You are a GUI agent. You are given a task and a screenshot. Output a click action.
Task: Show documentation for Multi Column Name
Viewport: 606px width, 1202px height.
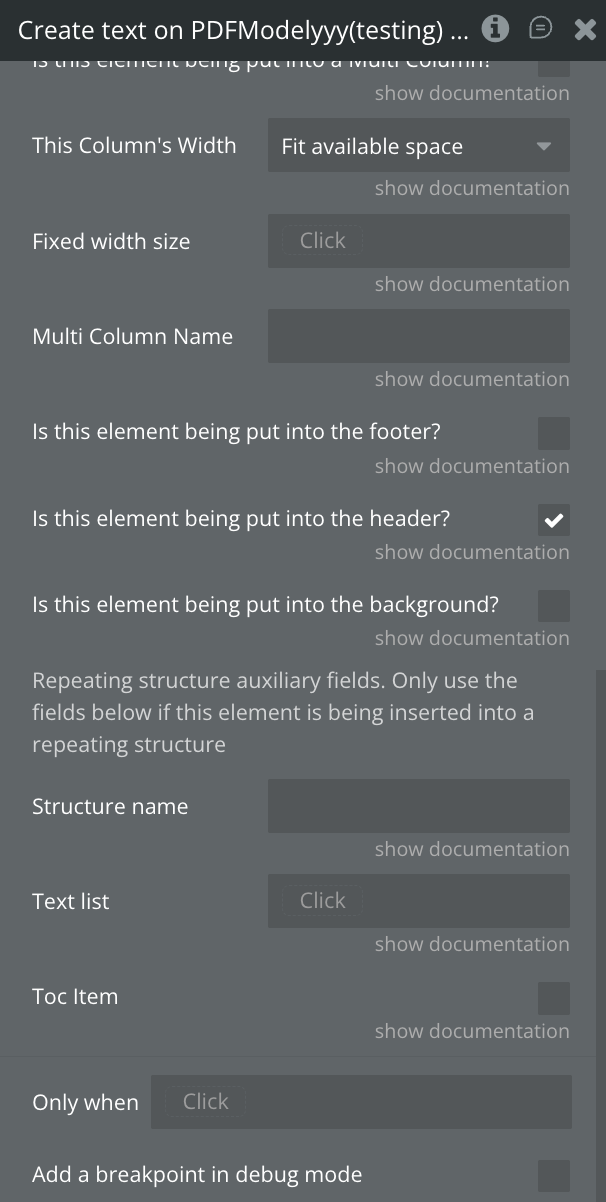tap(472, 379)
